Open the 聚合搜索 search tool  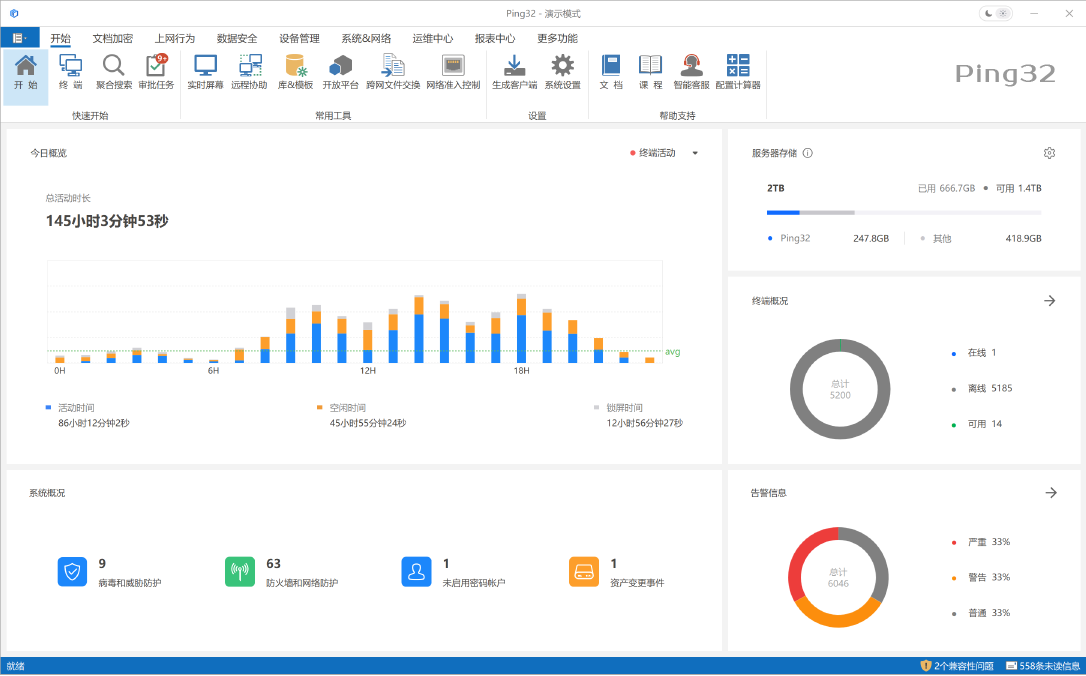[x=113, y=70]
